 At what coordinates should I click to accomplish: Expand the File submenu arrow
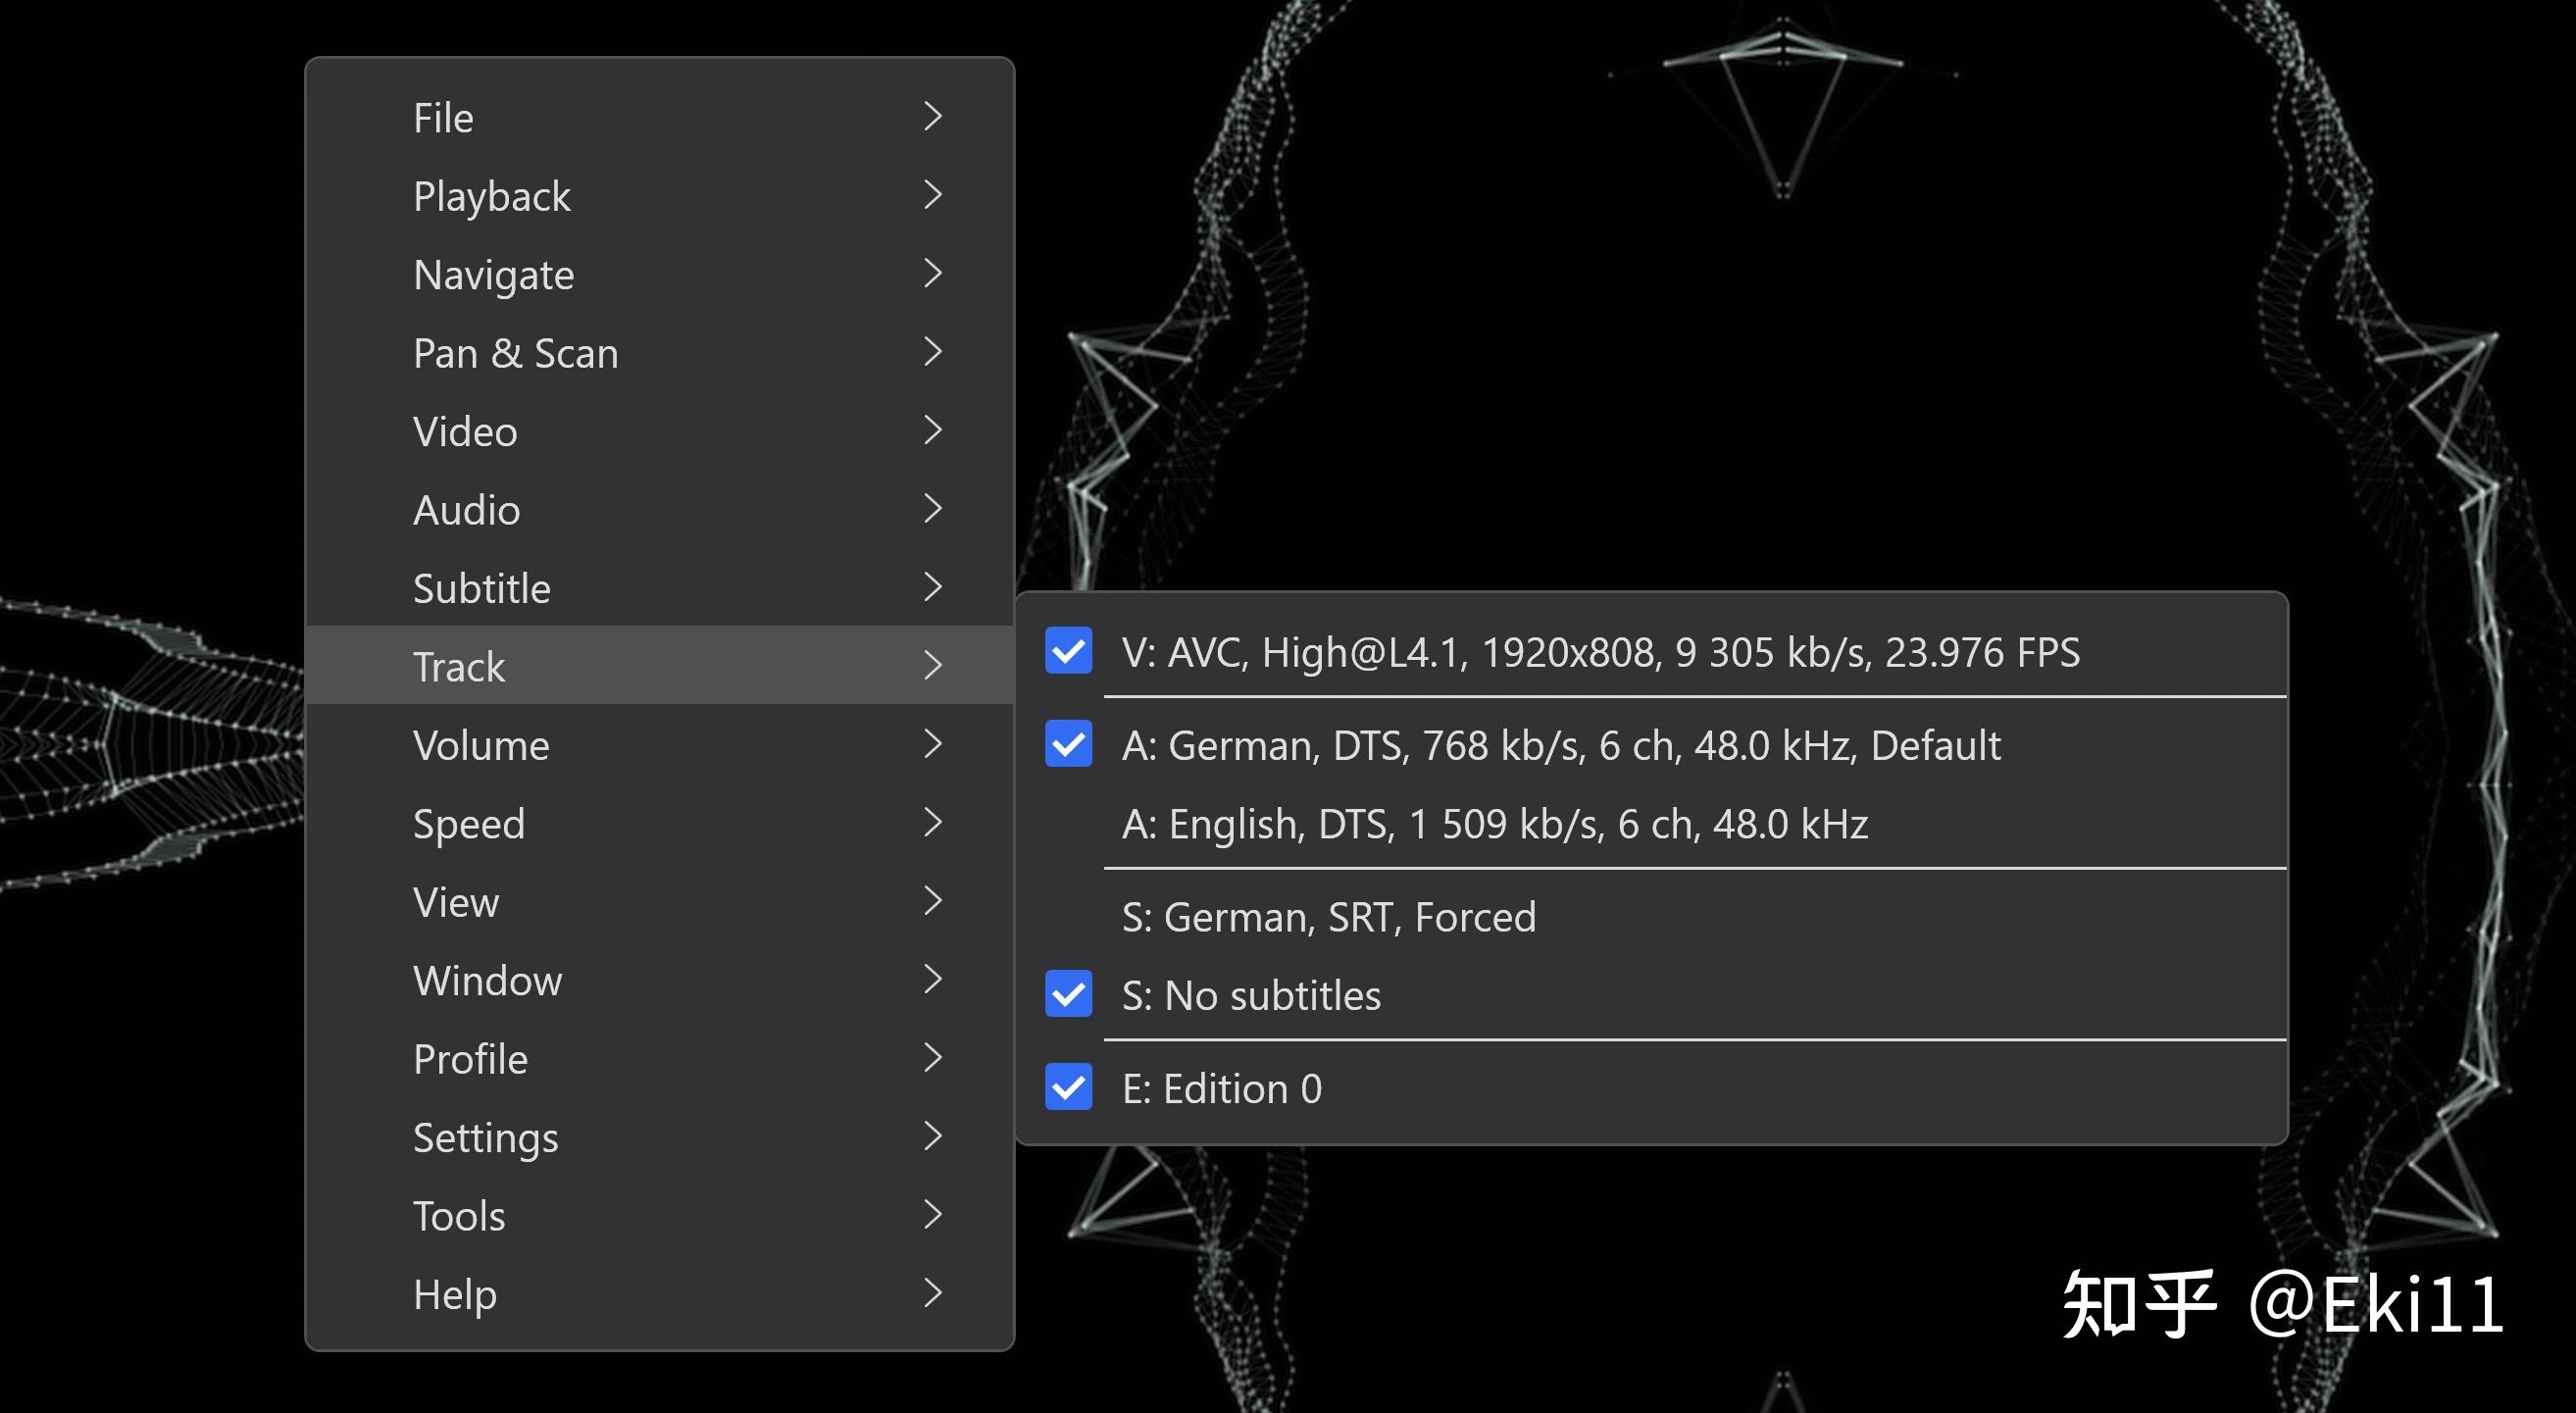pos(932,117)
